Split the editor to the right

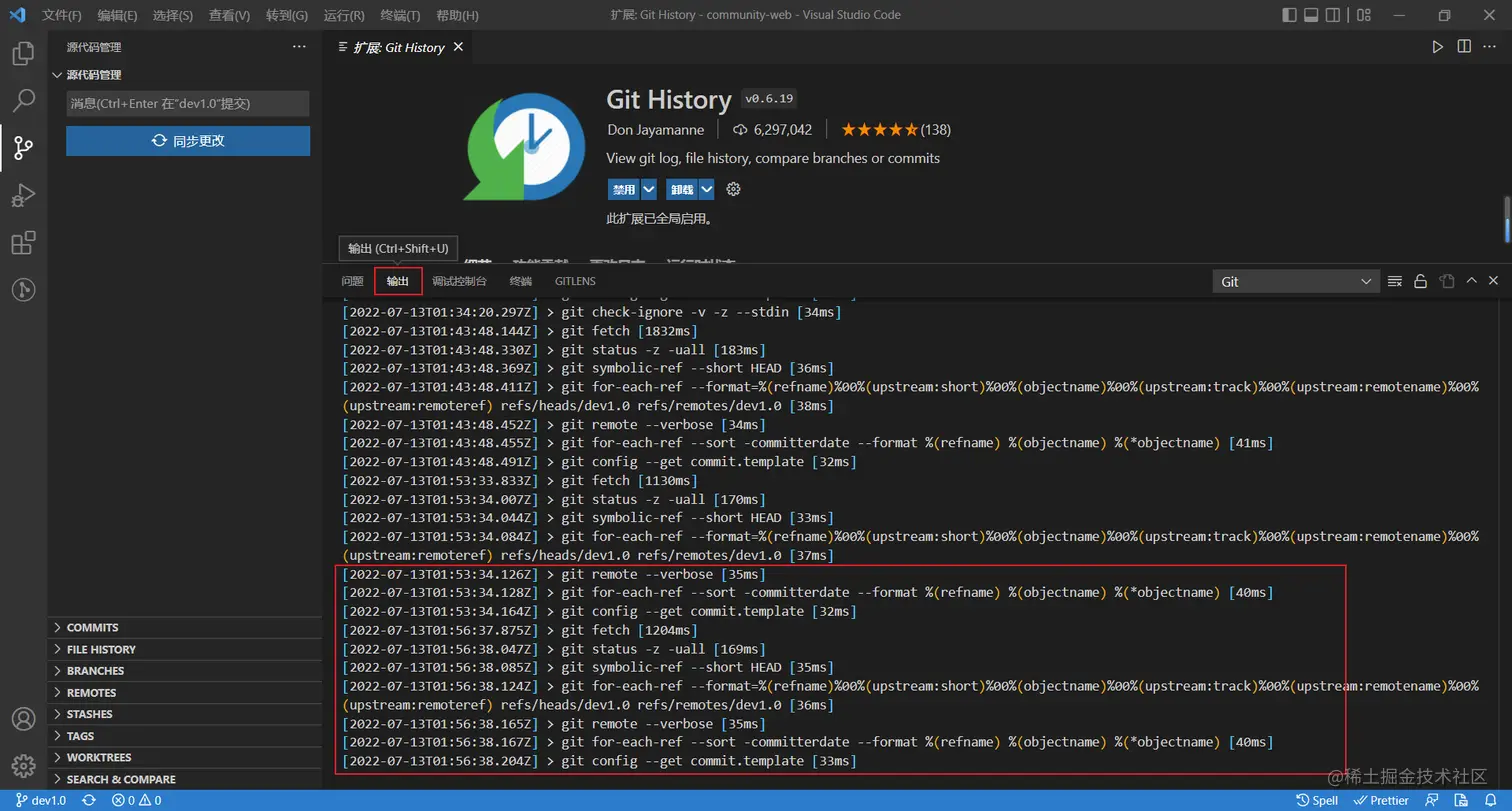point(1464,47)
